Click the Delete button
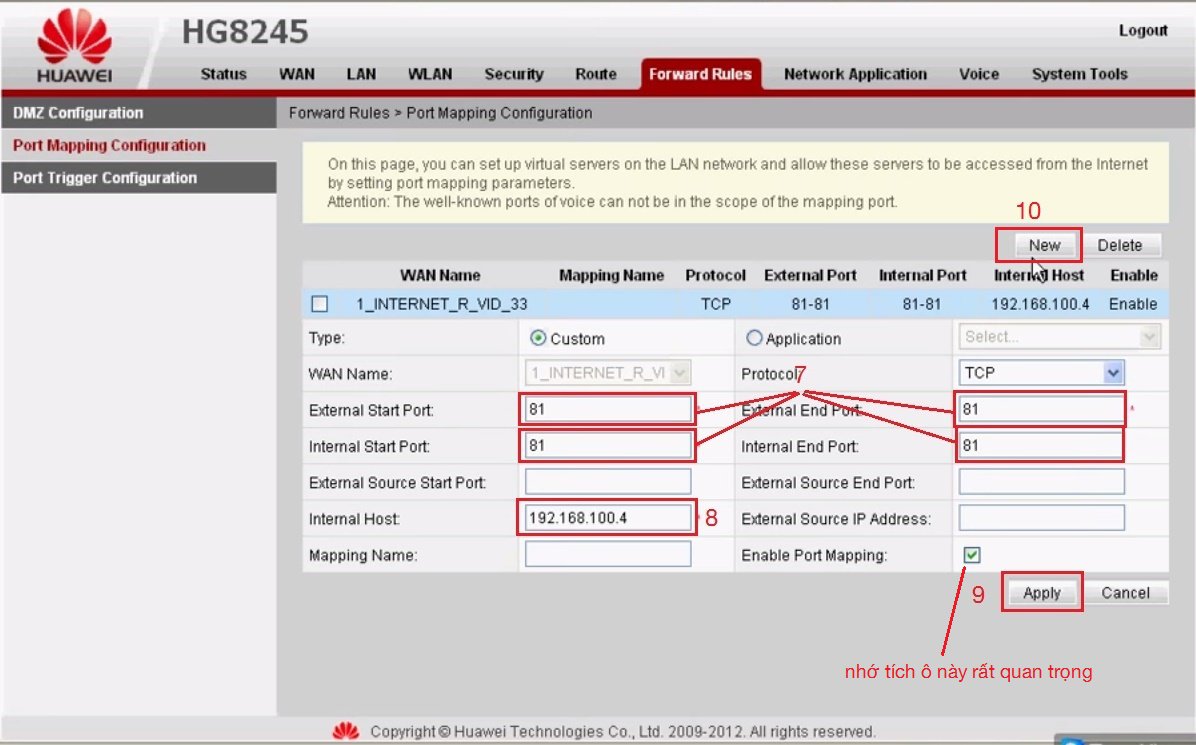This screenshot has width=1196, height=745. 1120,246
